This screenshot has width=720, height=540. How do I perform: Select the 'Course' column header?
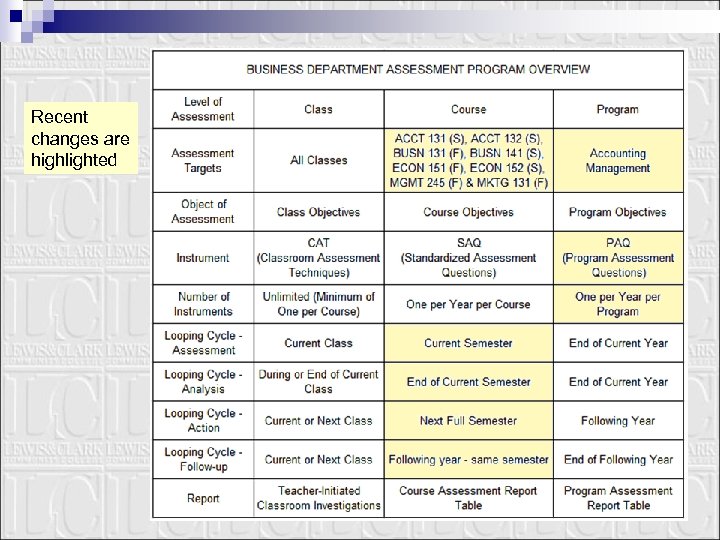[468, 109]
